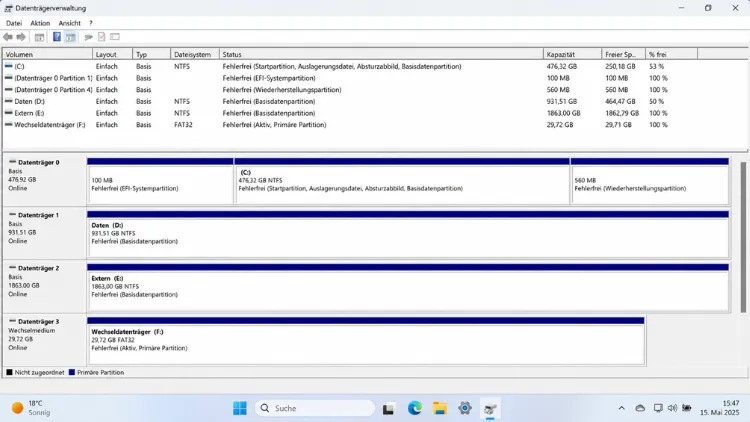Viewport: 750px width, 422px height.
Task: Click the view settings toolbar icon
Action: (x=115, y=37)
